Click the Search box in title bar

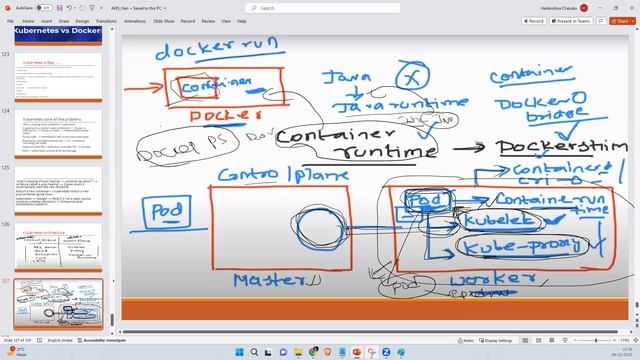[322, 8]
